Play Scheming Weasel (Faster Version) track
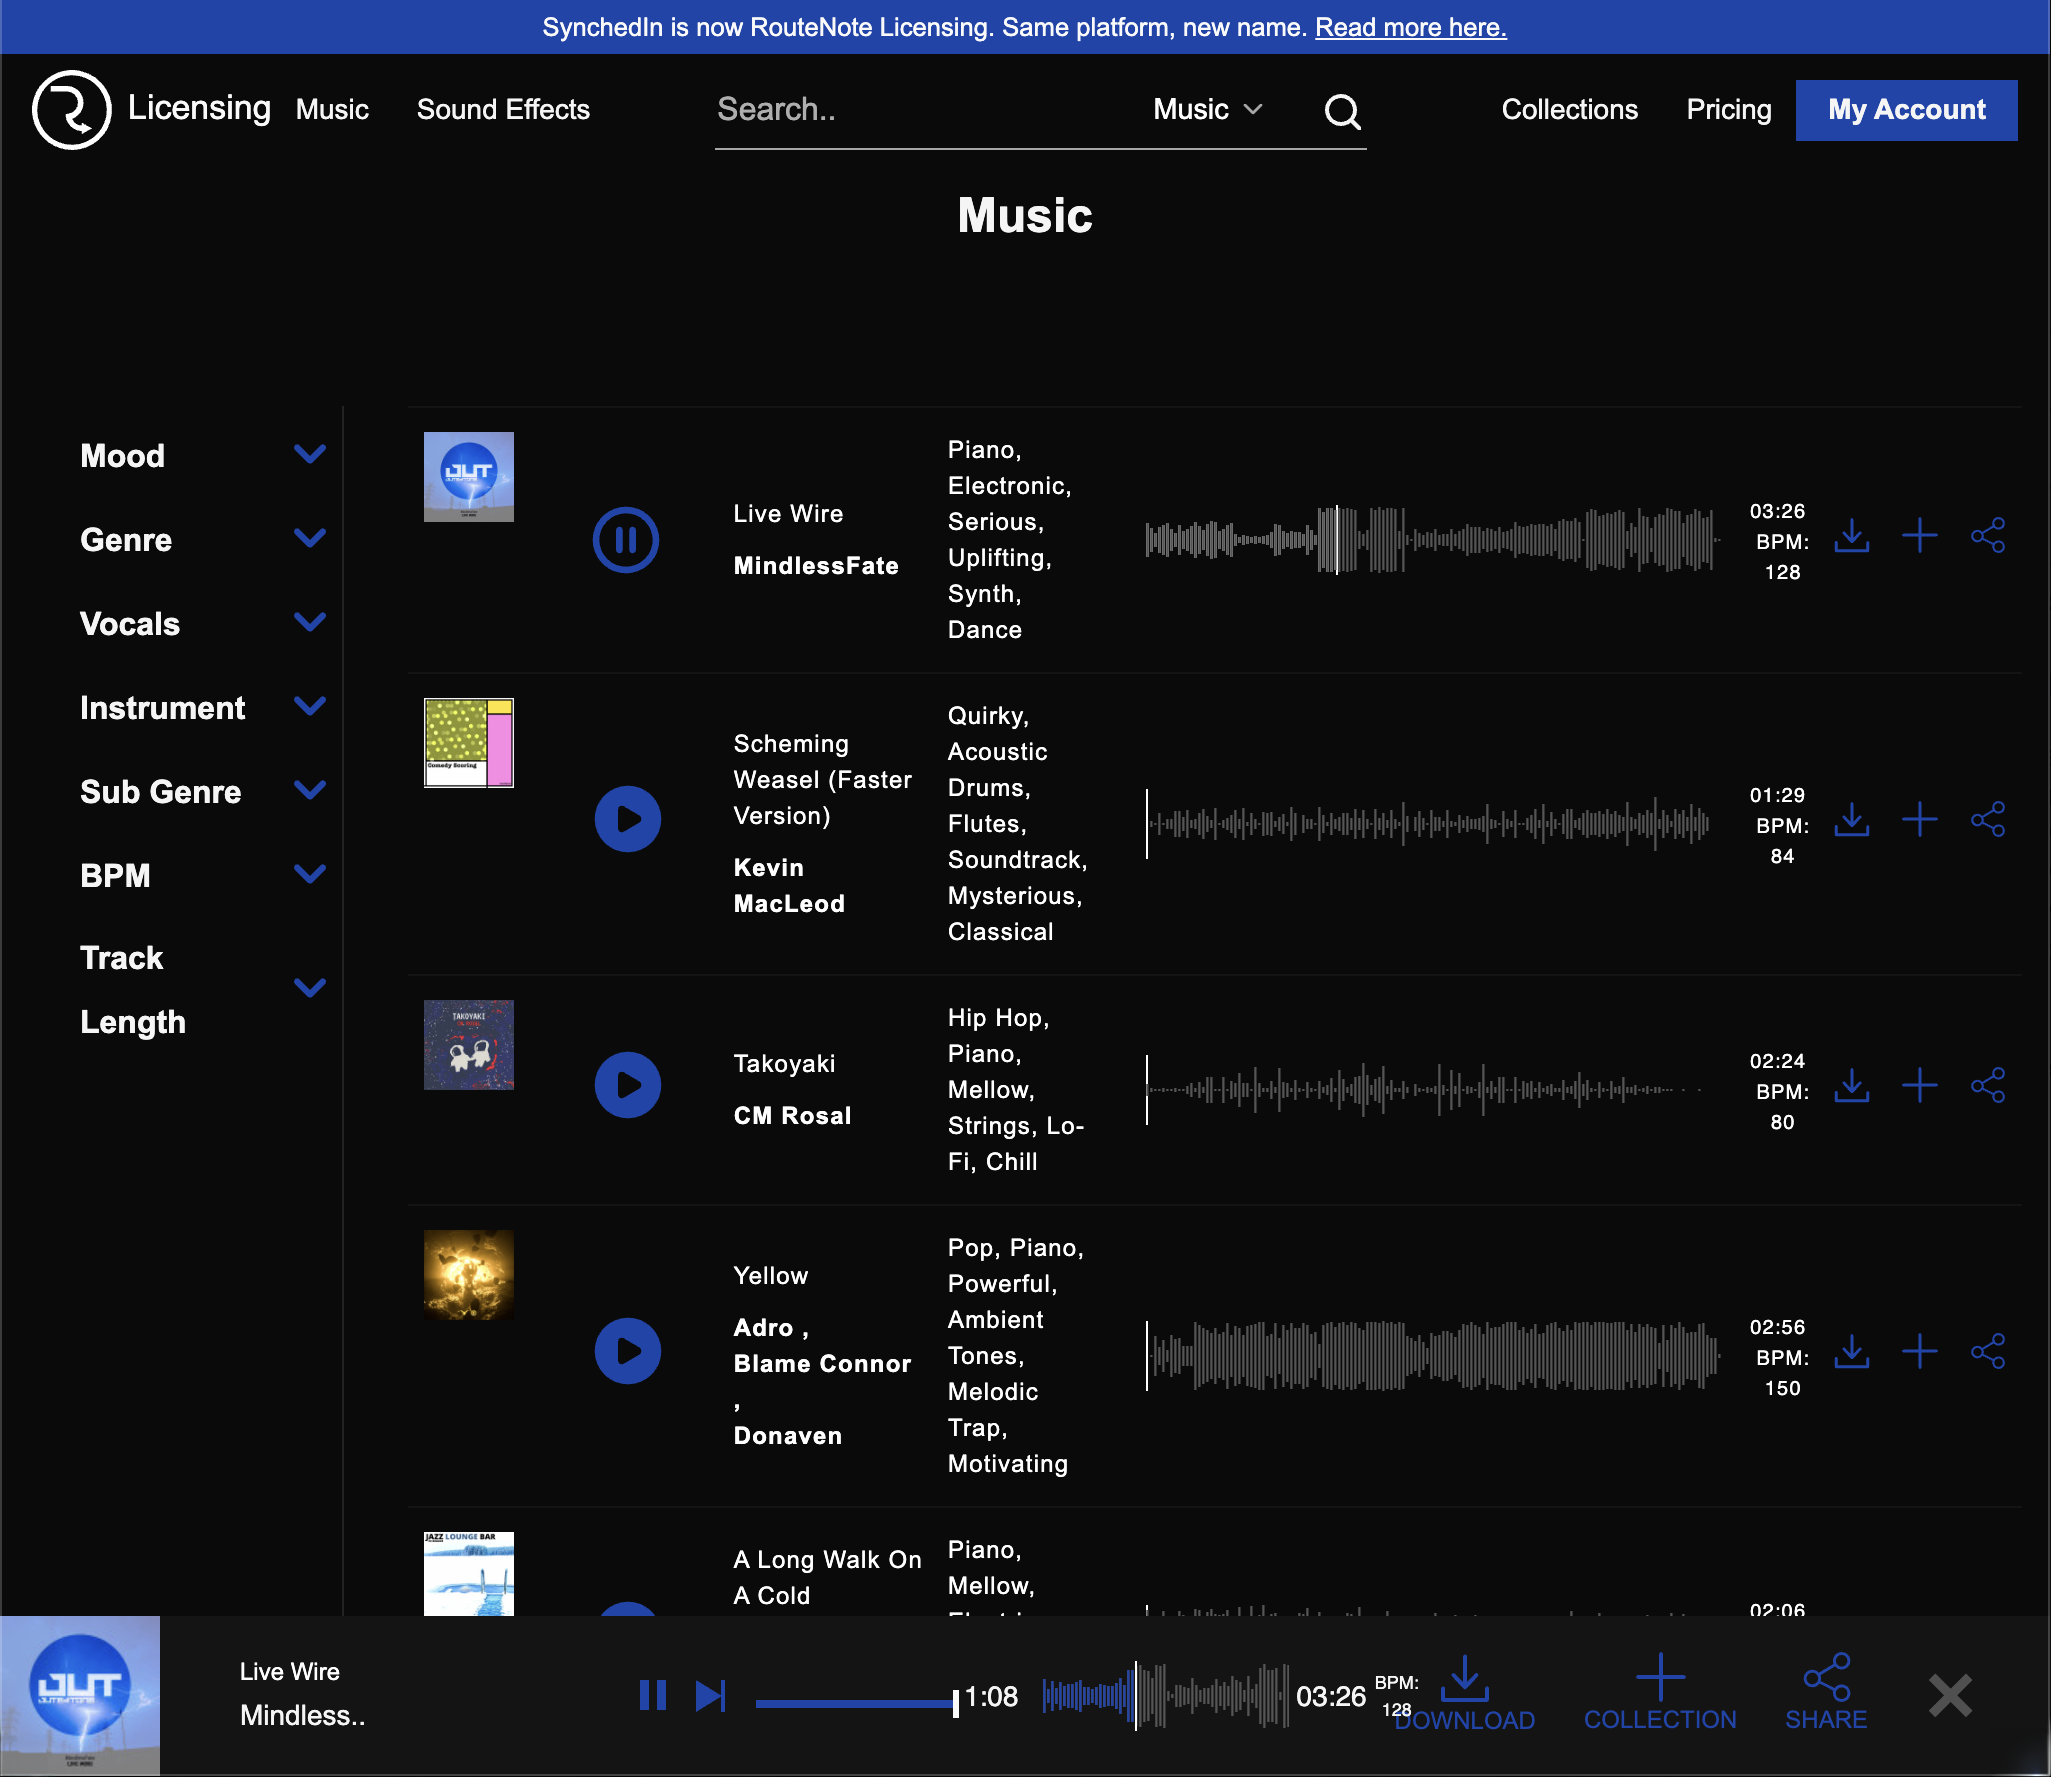The width and height of the screenshot is (2051, 1777). [x=627, y=819]
